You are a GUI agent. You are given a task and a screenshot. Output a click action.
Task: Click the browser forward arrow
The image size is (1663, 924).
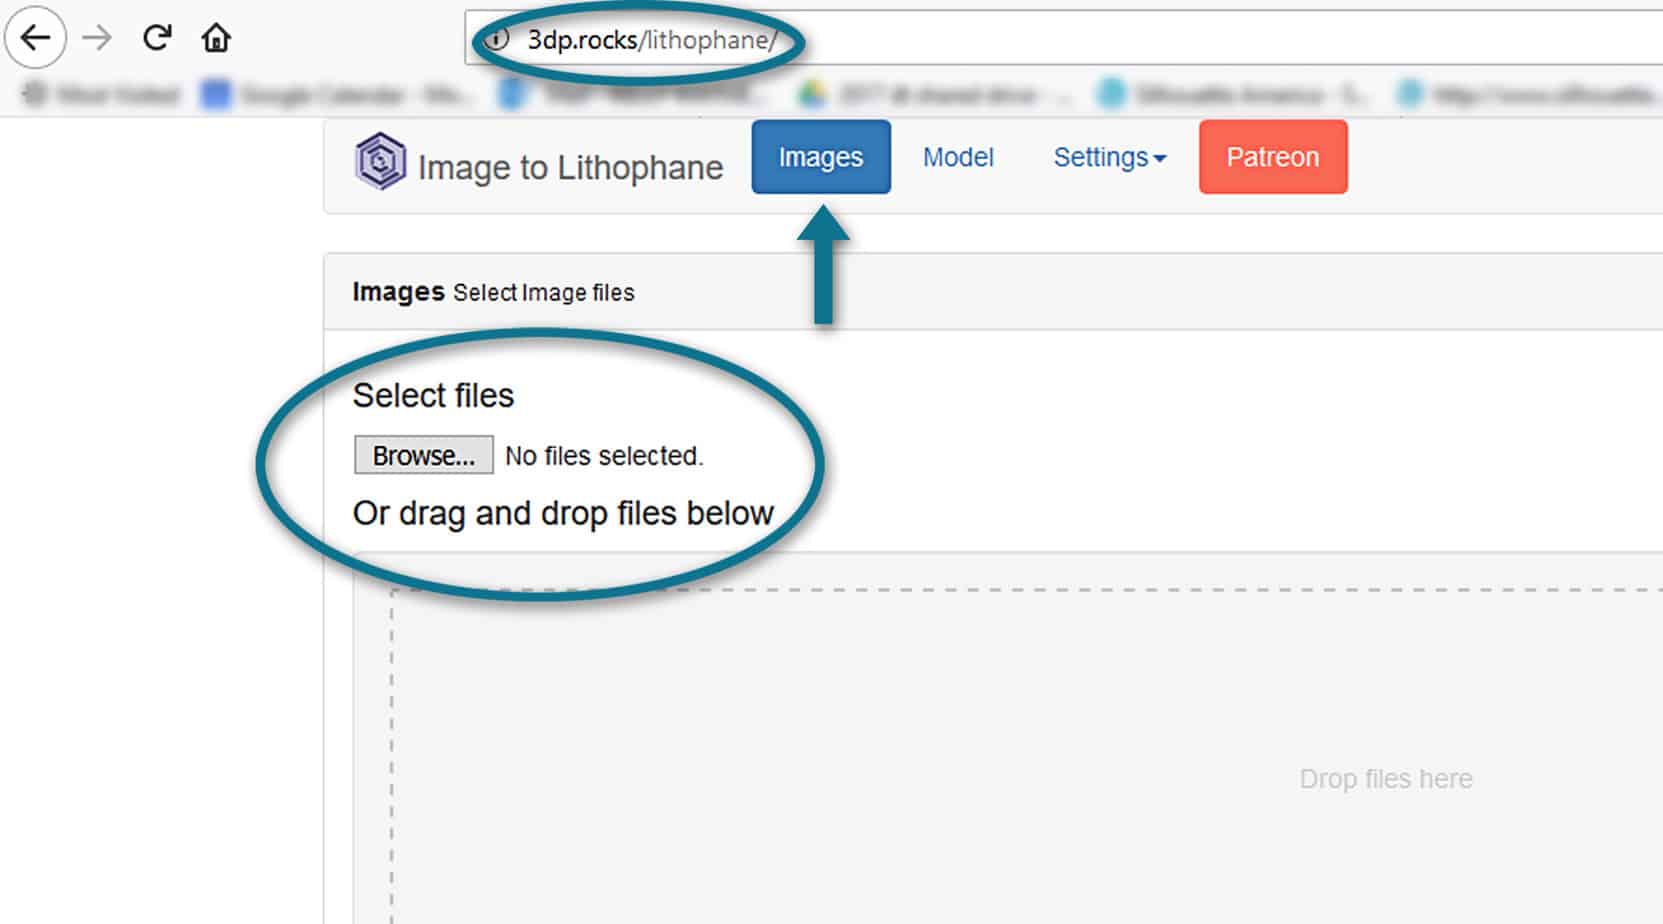click(x=97, y=39)
